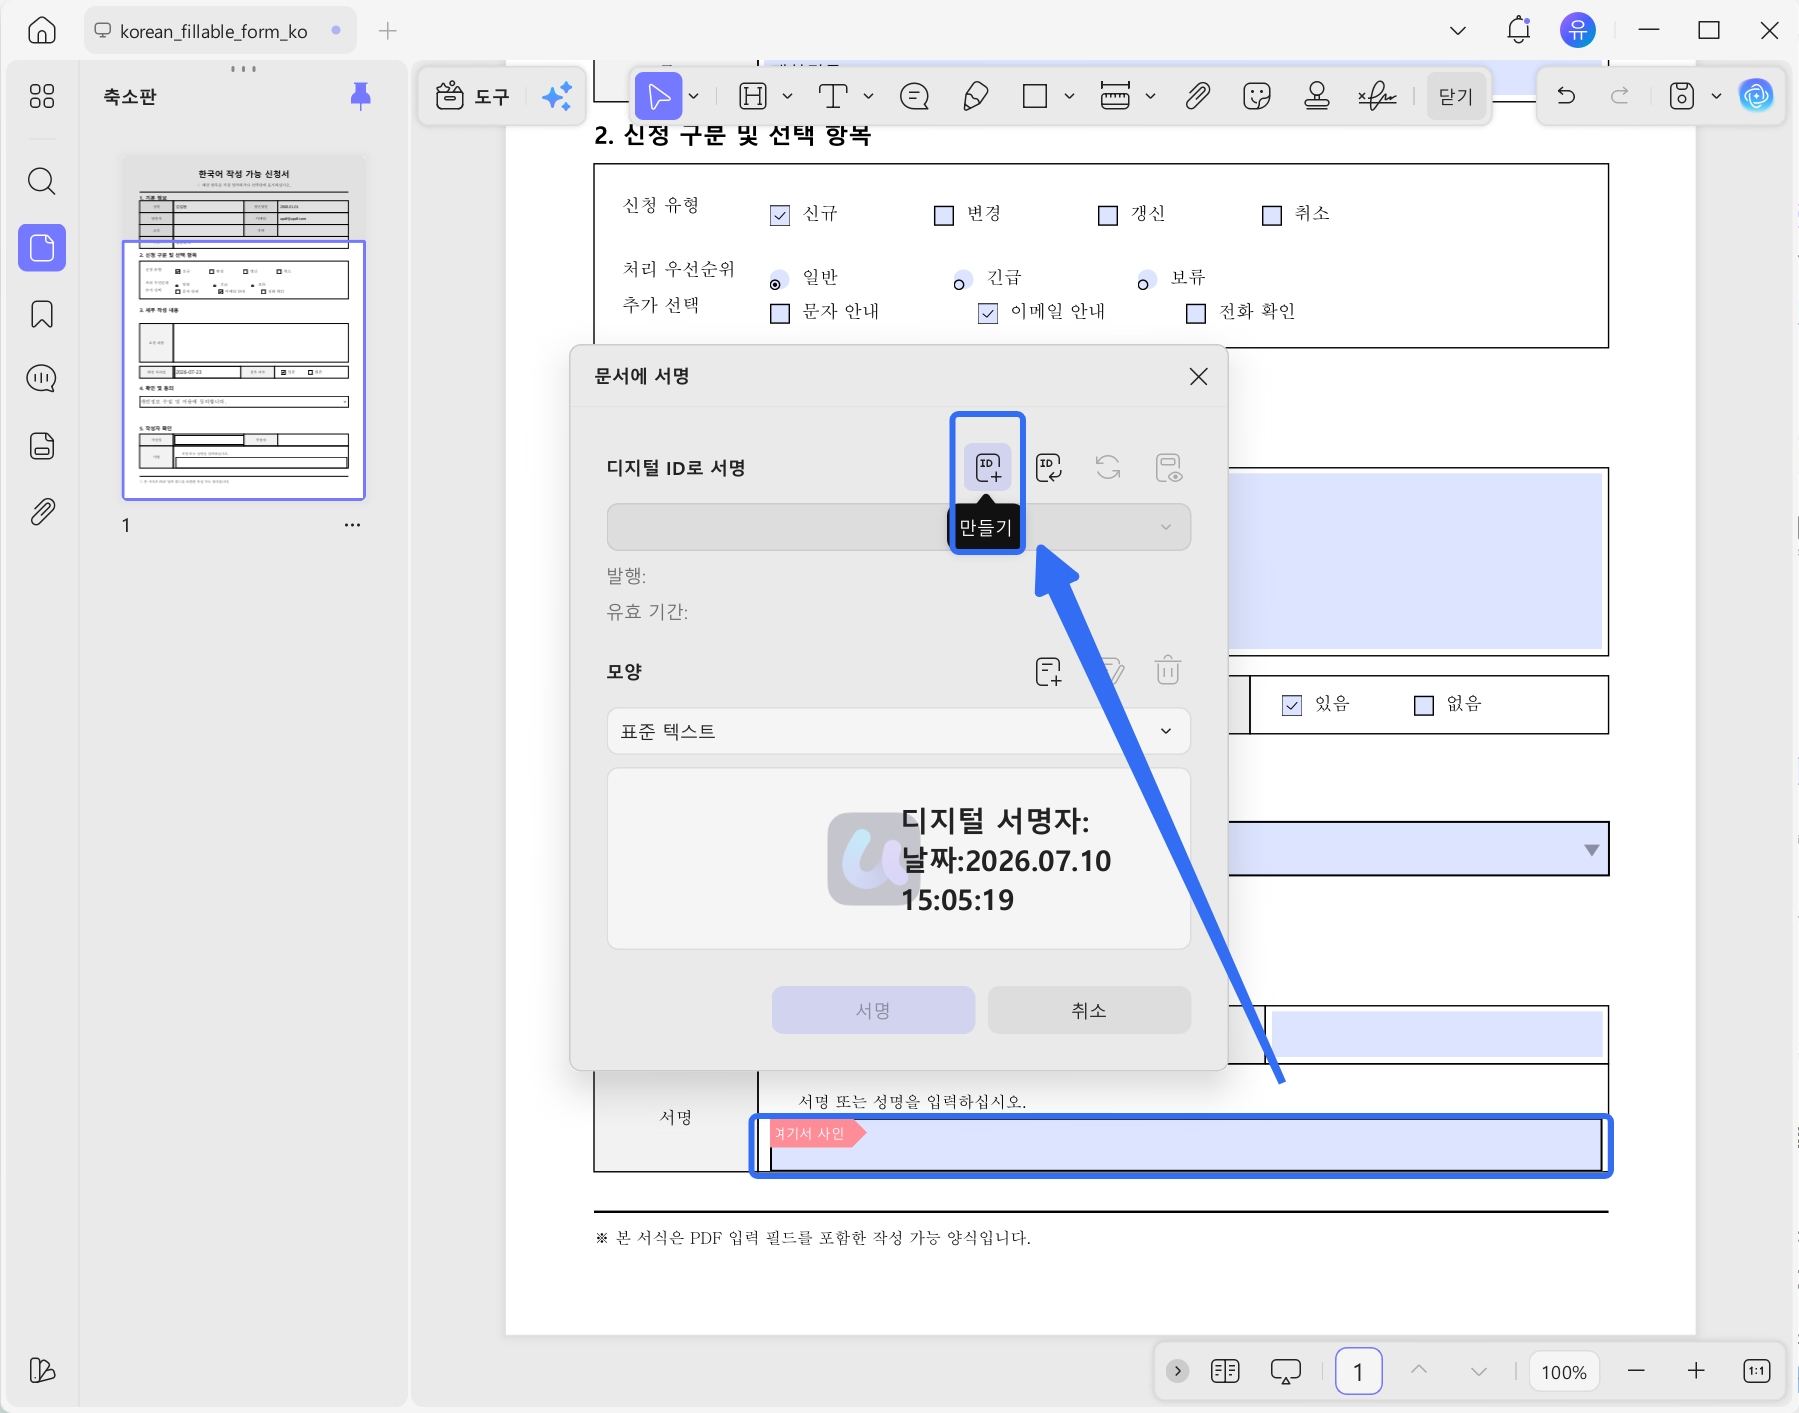This screenshot has height=1413, width=1799.
Task: Open the search panel icon
Action: click(42, 181)
